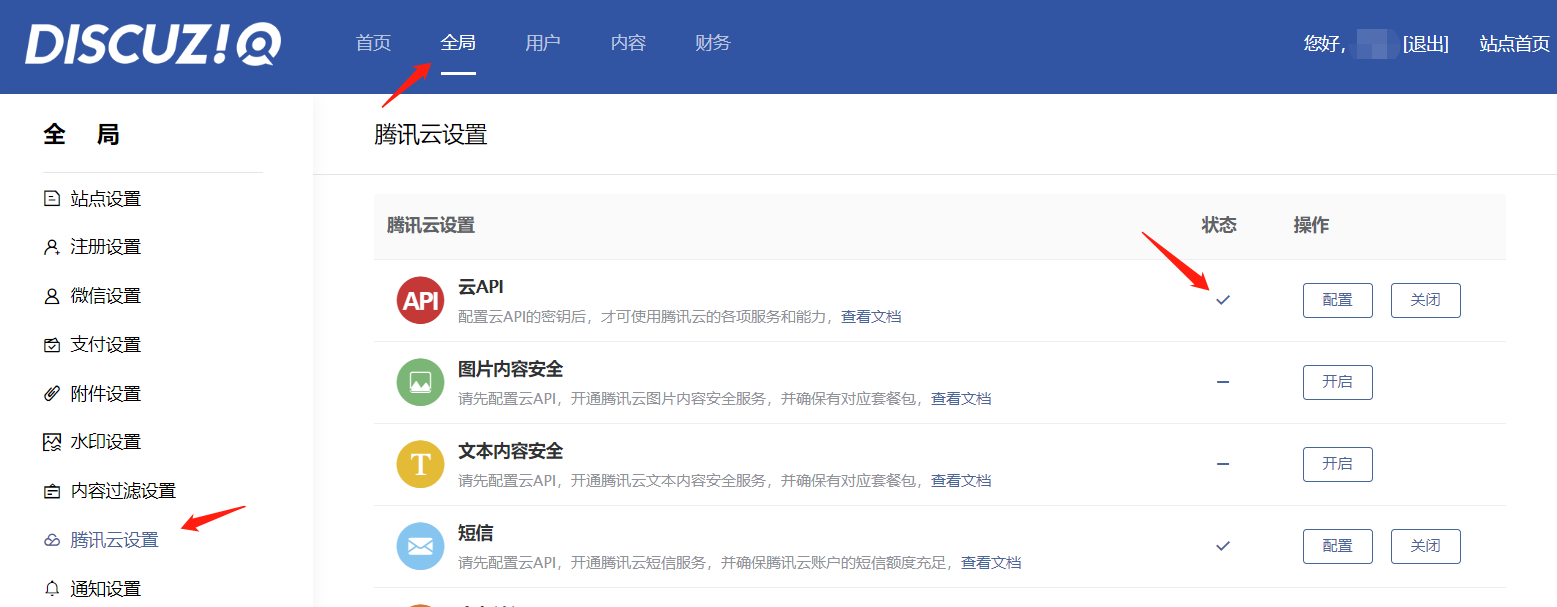Screen dimensions: 1557x607
Task: Enable 图片内容安全 with 开启 button
Action: pos(1338,382)
